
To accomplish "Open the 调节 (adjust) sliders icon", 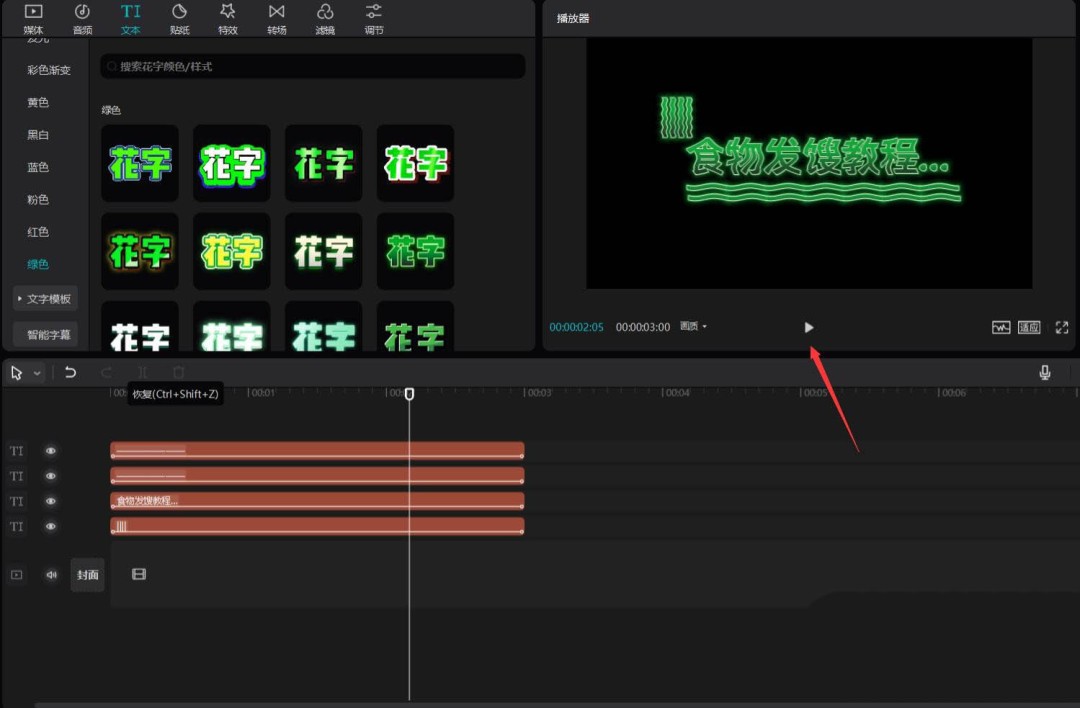I will tap(373, 12).
